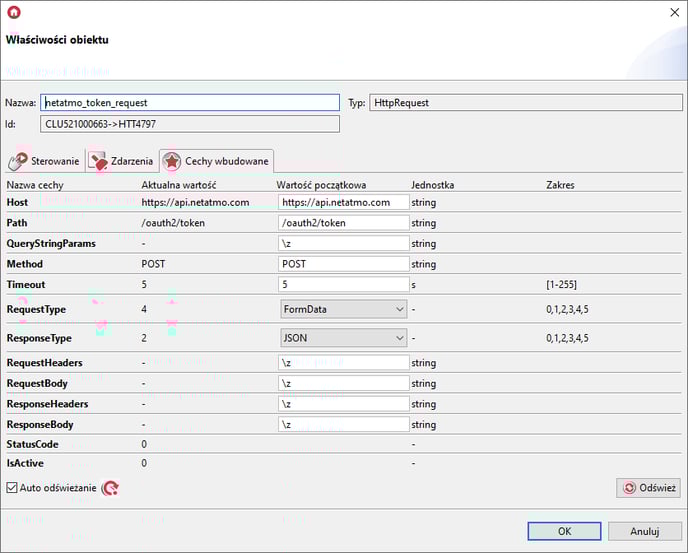
Task: Click the IsActive feature name
Action: pyautogui.click(x=25, y=463)
